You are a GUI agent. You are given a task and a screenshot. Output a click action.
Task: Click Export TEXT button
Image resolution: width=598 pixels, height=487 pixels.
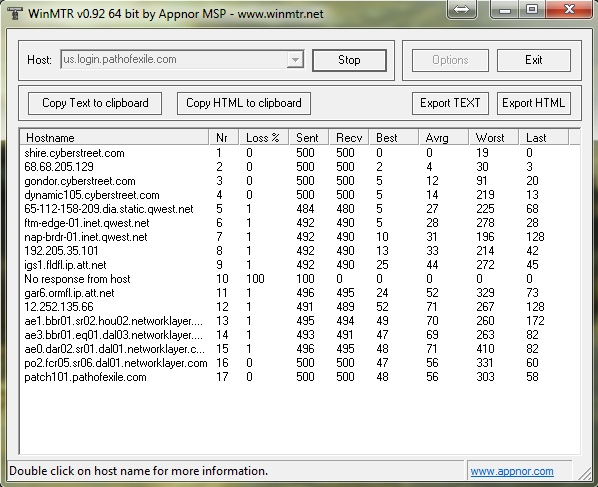pyautogui.click(x=450, y=103)
